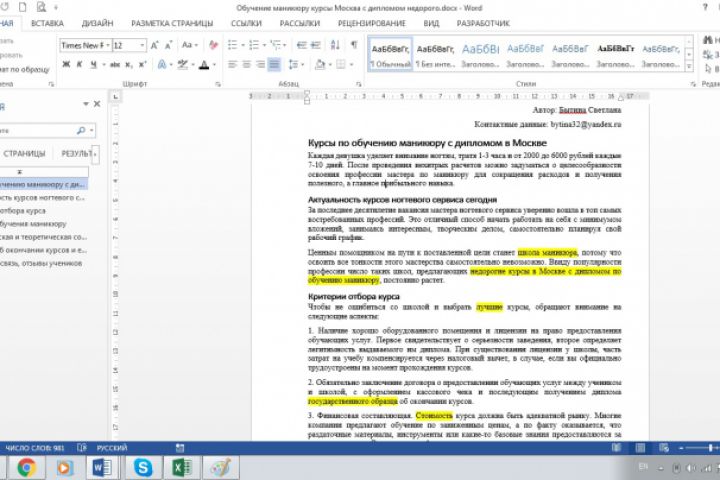This screenshot has height=480, width=720.
Task: Open search options dropdown in navigation pane
Action: click(92, 130)
